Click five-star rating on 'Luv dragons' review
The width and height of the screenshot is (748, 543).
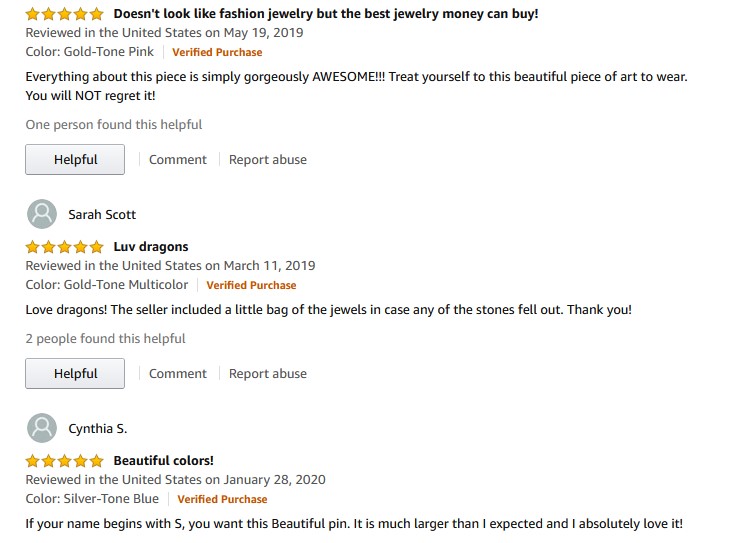pos(64,247)
